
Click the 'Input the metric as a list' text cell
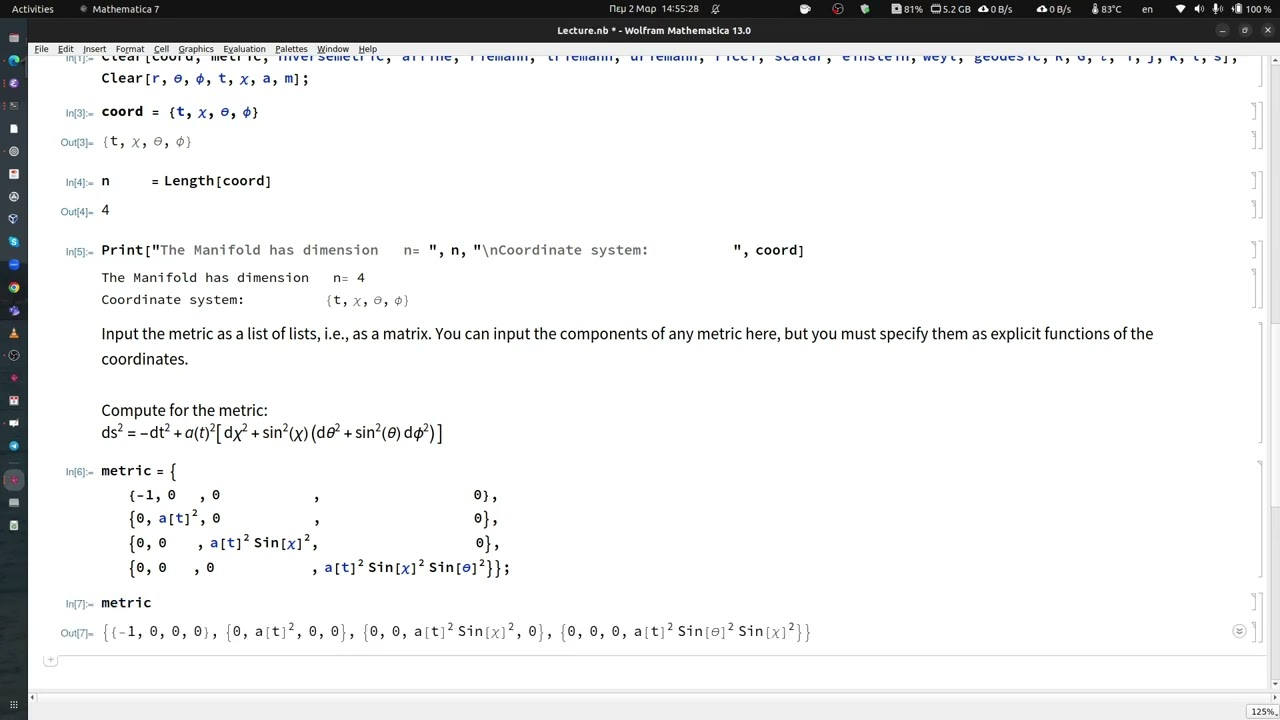point(627,346)
